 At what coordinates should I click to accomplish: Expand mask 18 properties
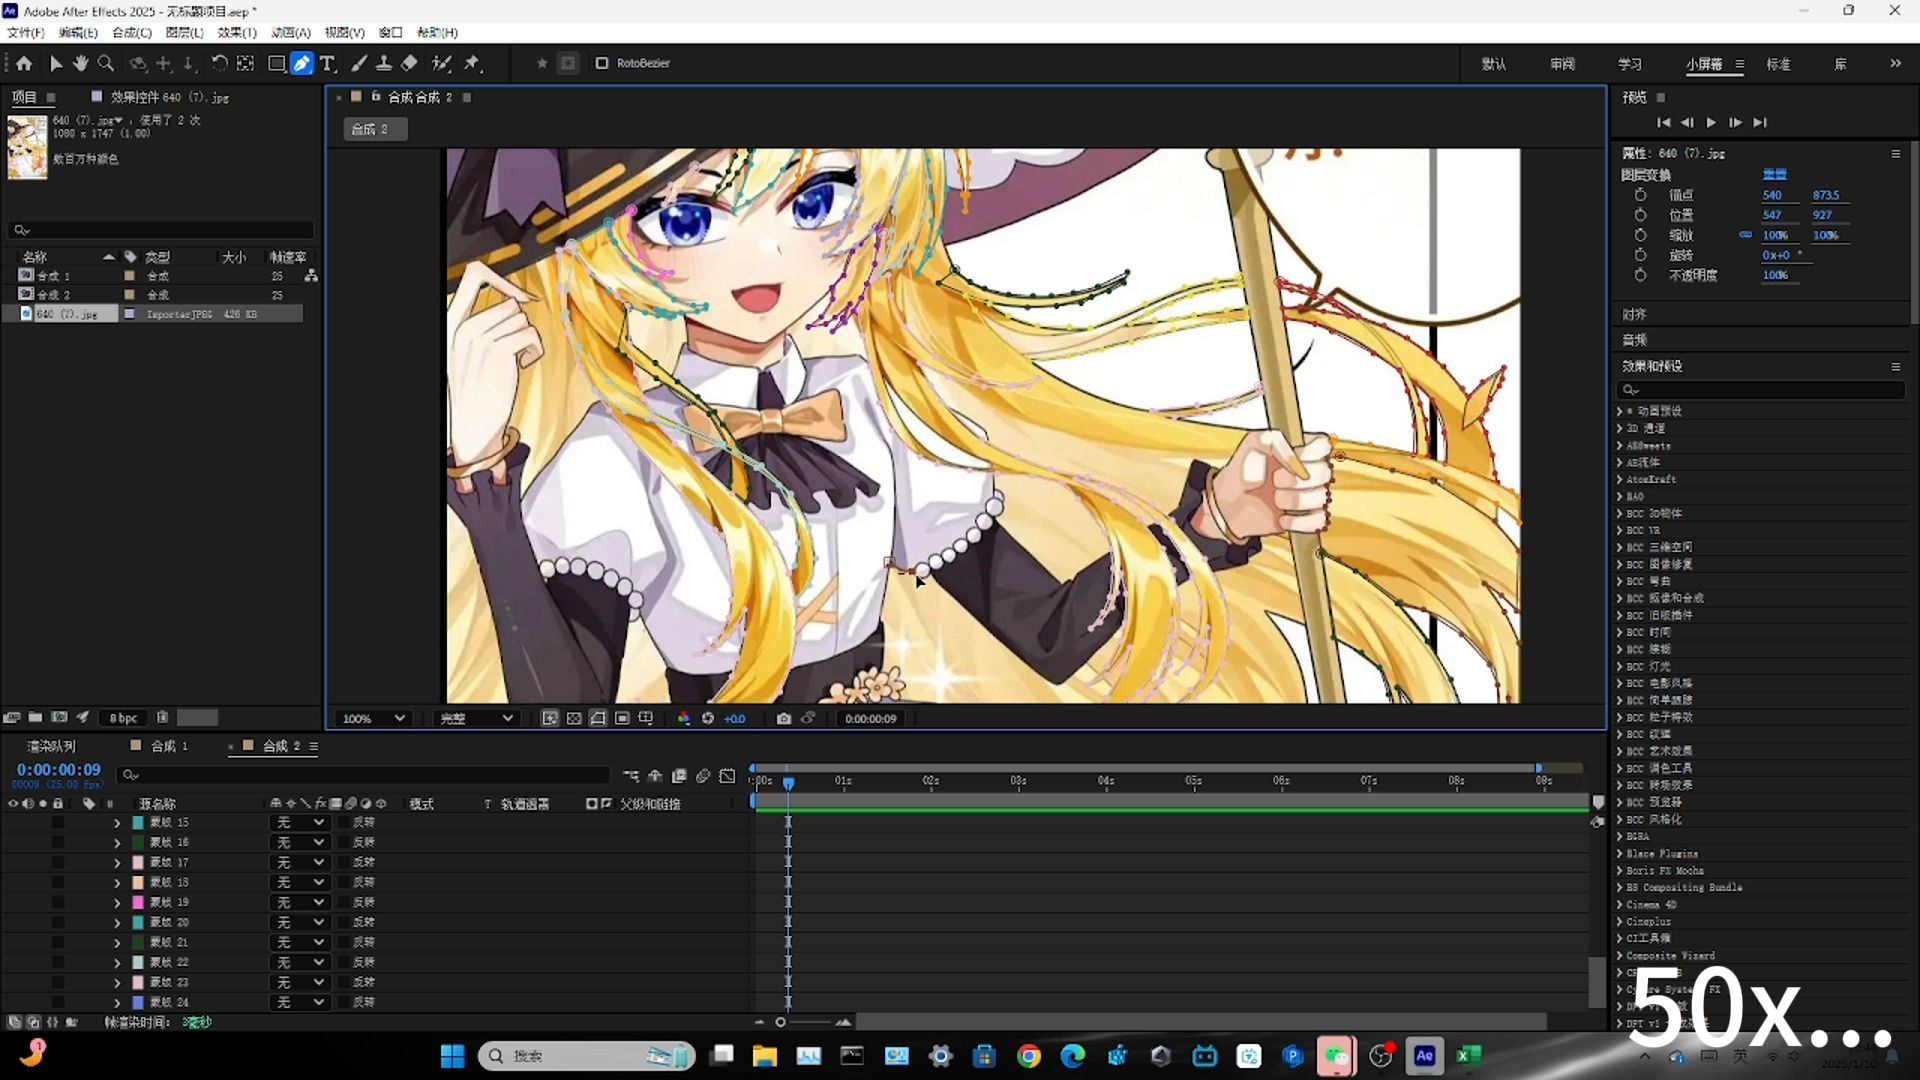[117, 883]
